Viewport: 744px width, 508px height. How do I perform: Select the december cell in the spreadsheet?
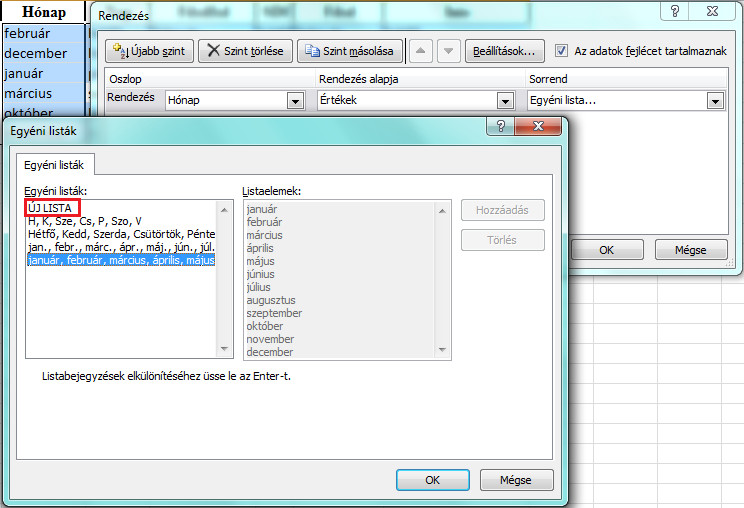[x=44, y=53]
